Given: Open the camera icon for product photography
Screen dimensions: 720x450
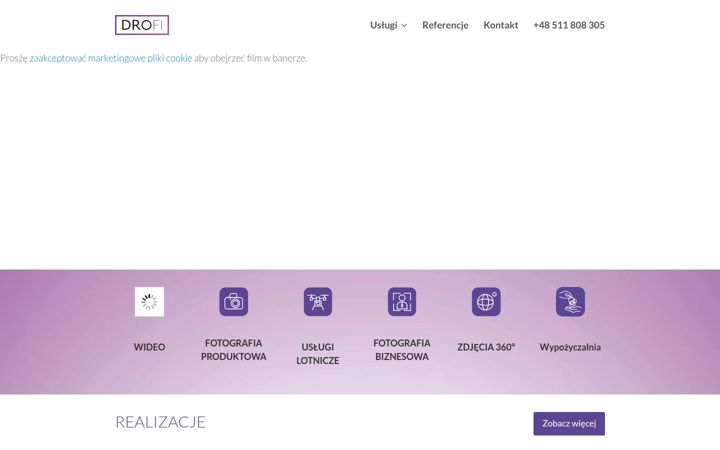Looking at the screenshot, I should (x=233, y=302).
